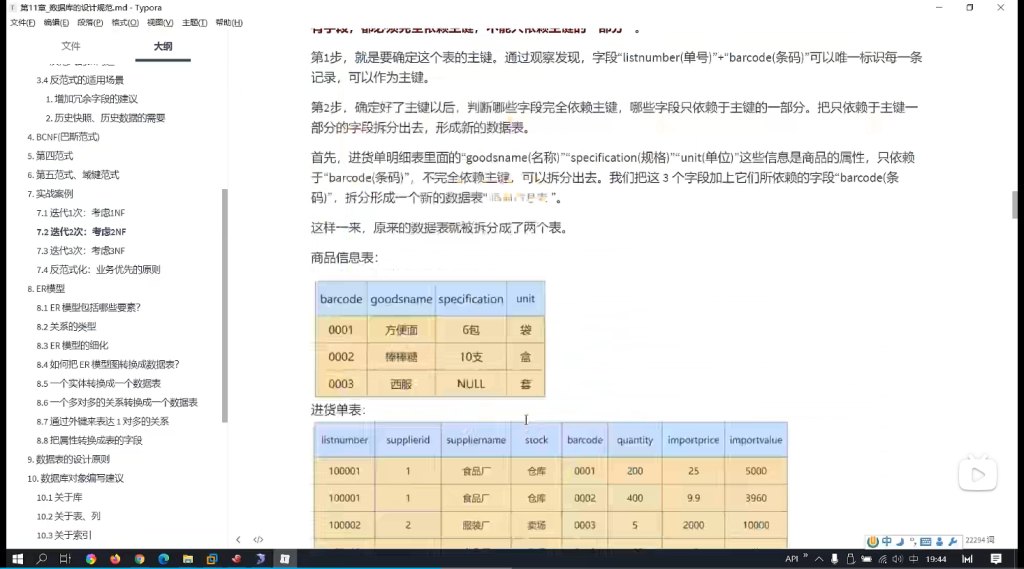
Task: Jump to outline item 4. BCNF(巴斯范式)
Action: pyautogui.click(x=63, y=137)
